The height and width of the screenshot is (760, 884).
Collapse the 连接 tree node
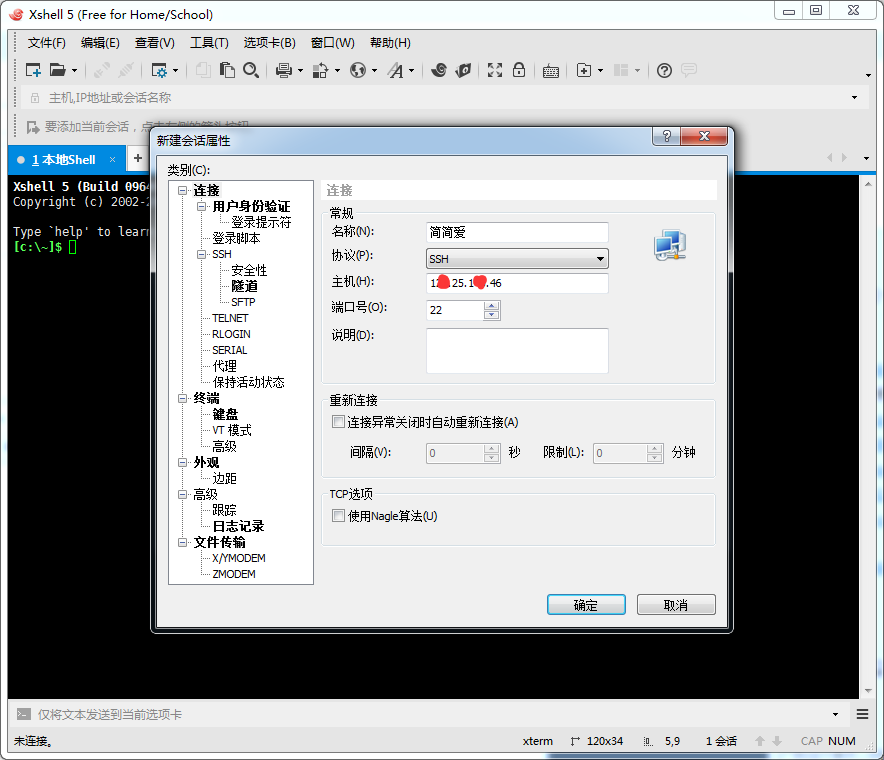(x=183, y=191)
